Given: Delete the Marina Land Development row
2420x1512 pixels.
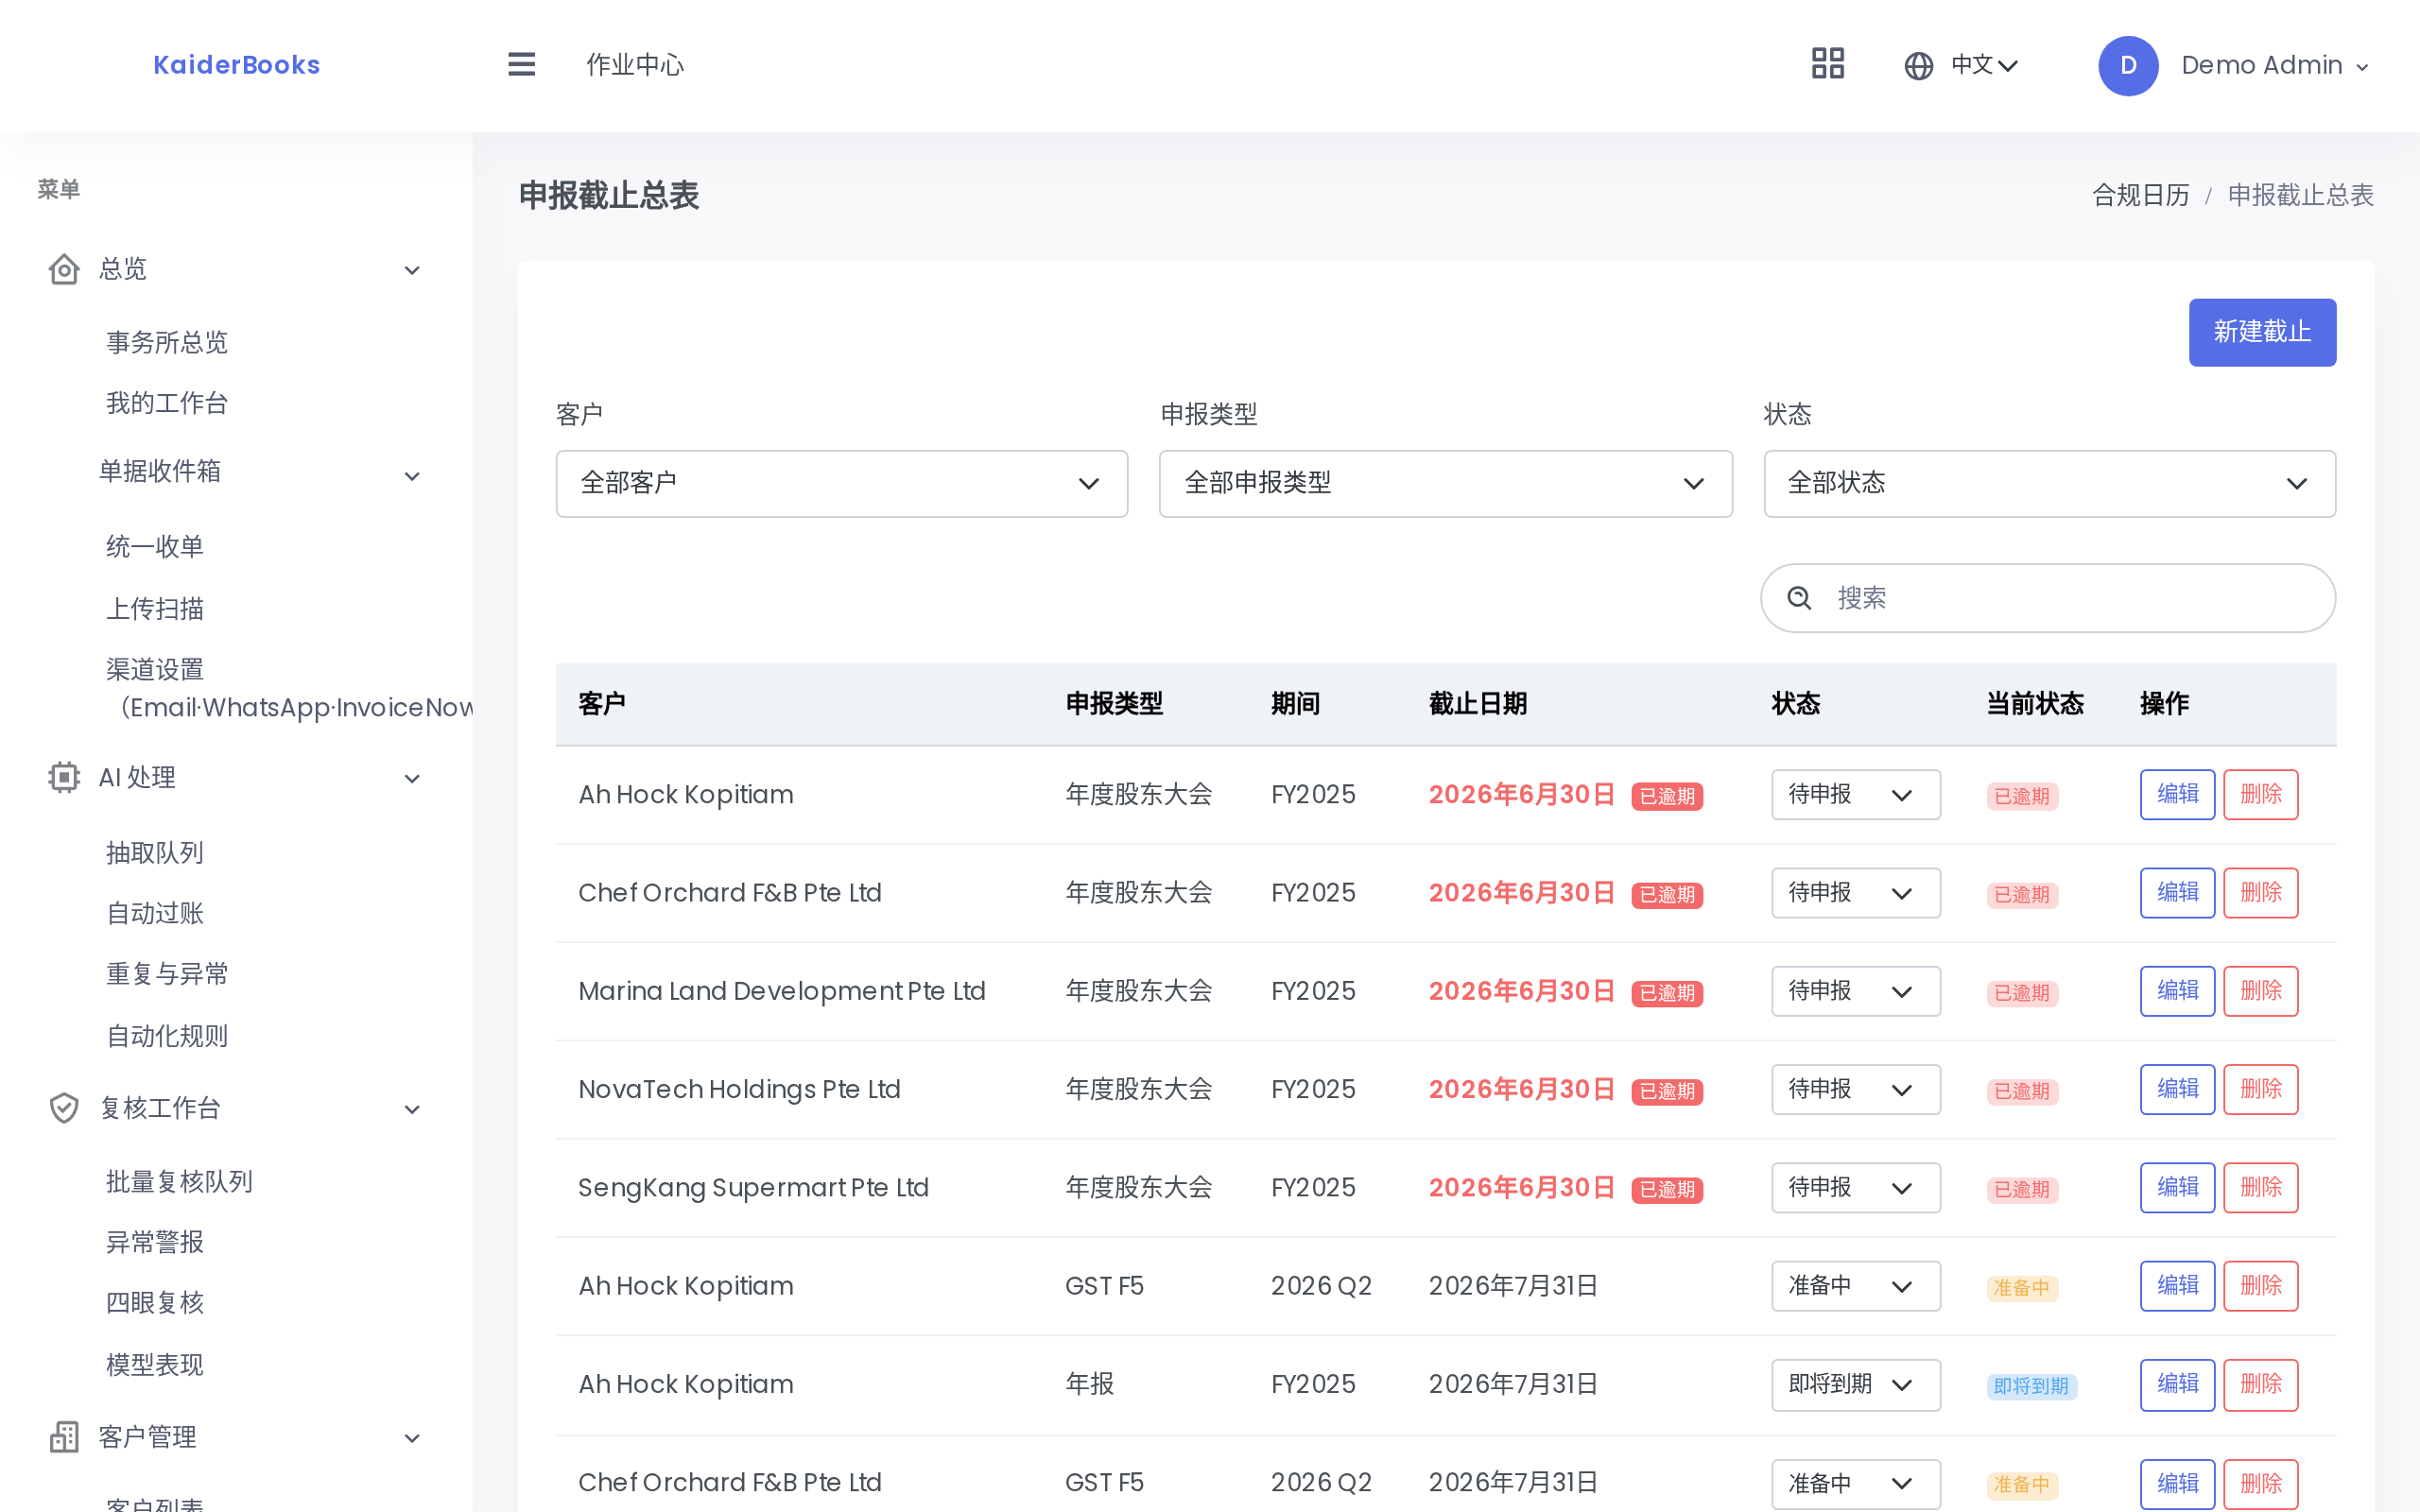Looking at the screenshot, I should pyautogui.click(x=2260, y=990).
